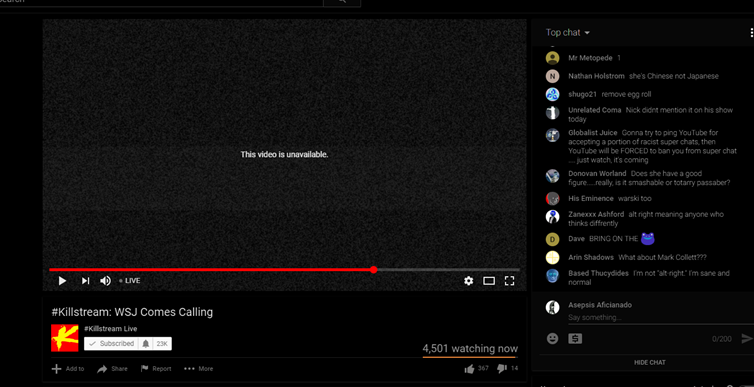The height and width of the screenshot is (387, 754).
Task: Open the More actions menu
Action: tap(199, 369)
